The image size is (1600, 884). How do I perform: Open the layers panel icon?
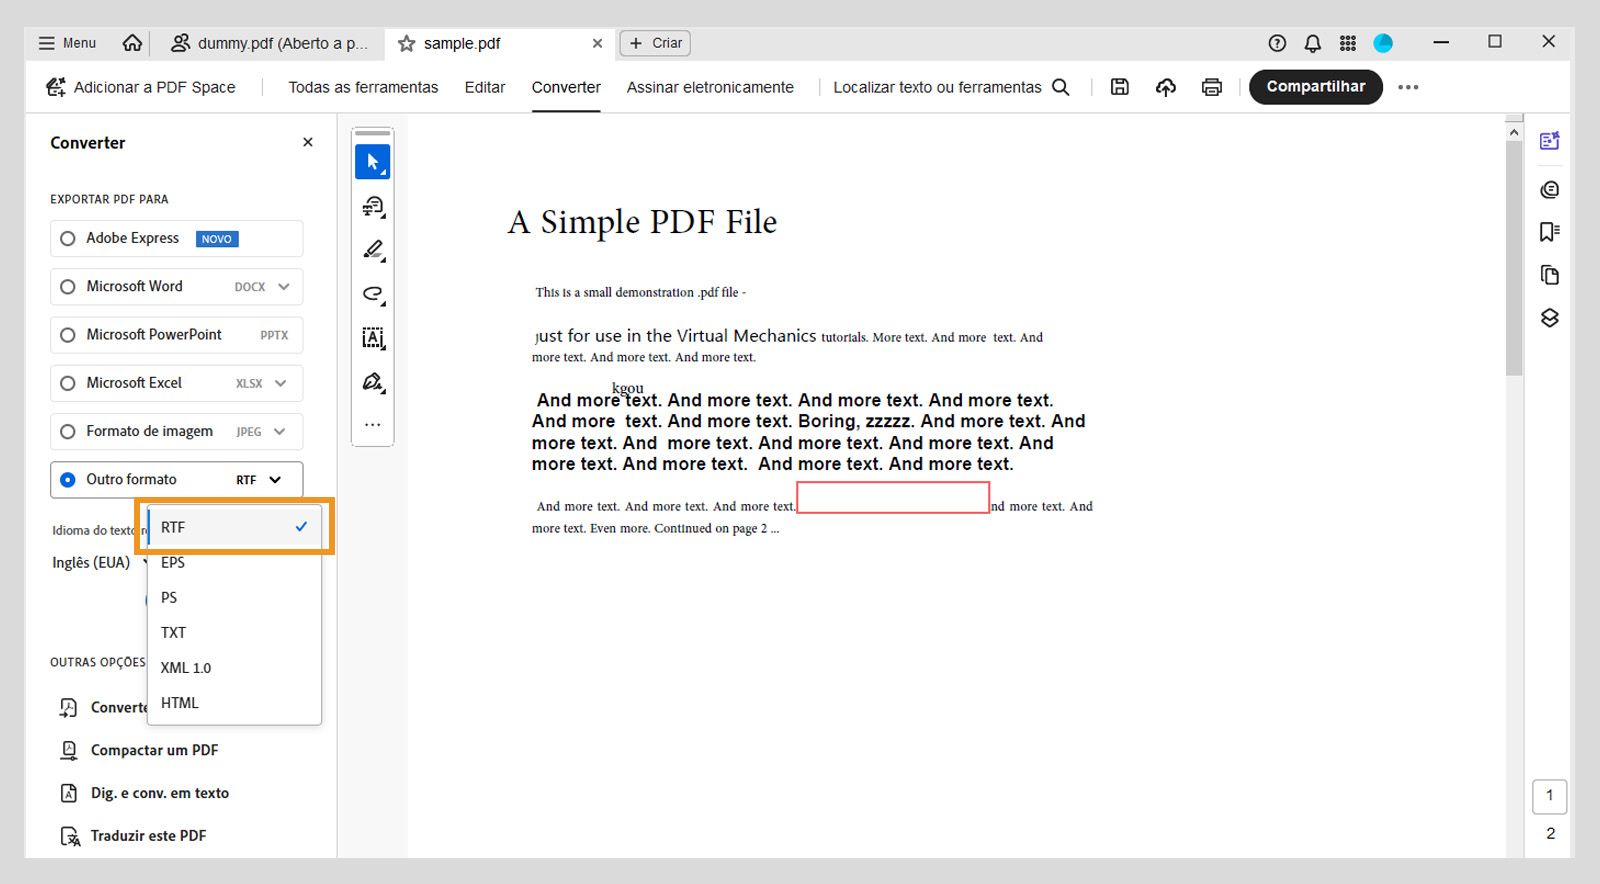[1550, 318]
